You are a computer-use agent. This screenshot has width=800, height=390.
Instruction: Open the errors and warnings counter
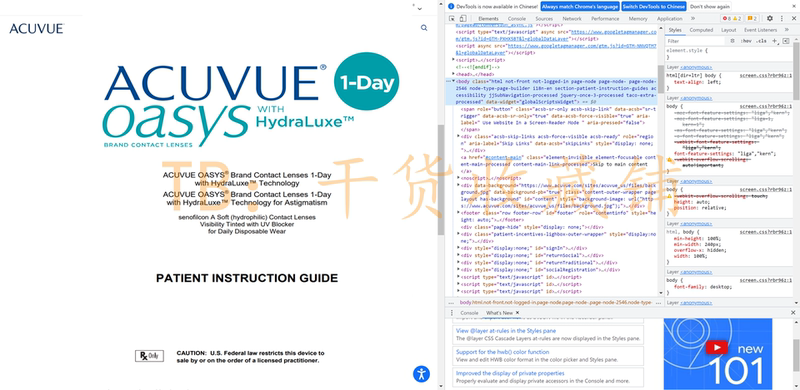pos(731,19)
